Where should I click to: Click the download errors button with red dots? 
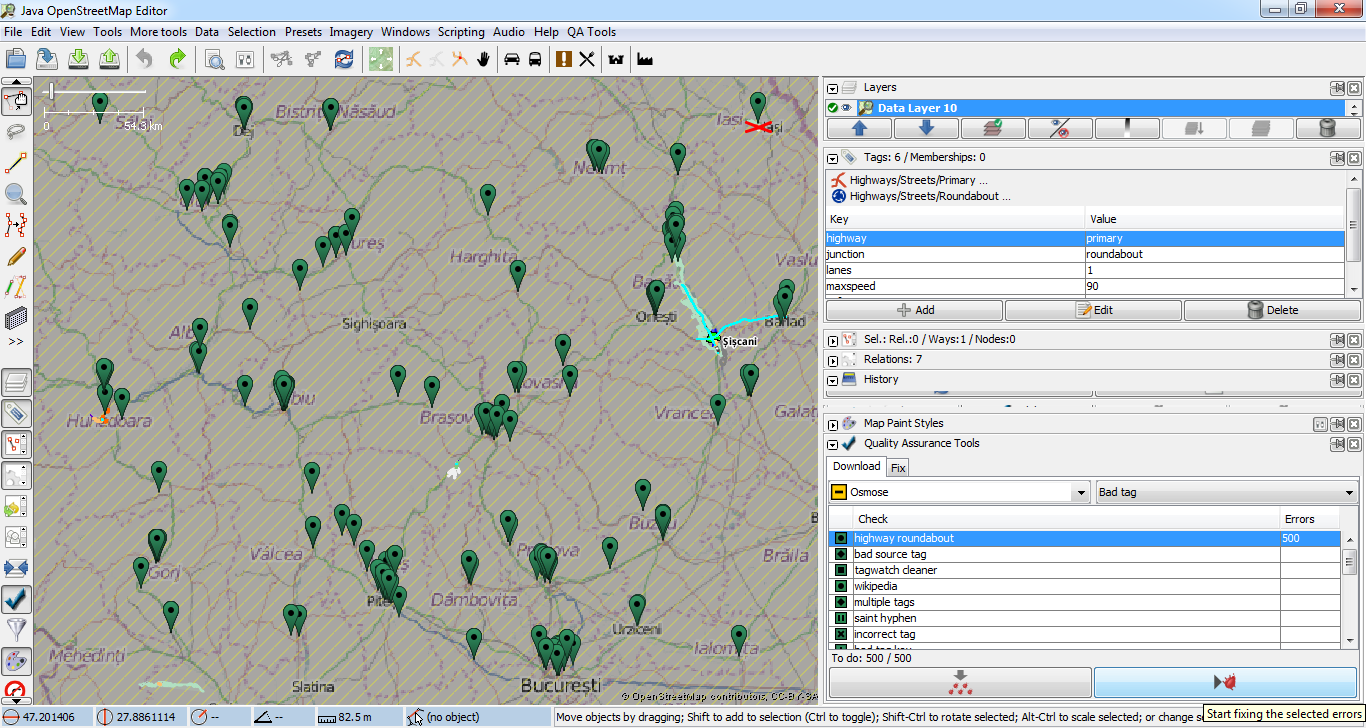(x=960, y=682)
